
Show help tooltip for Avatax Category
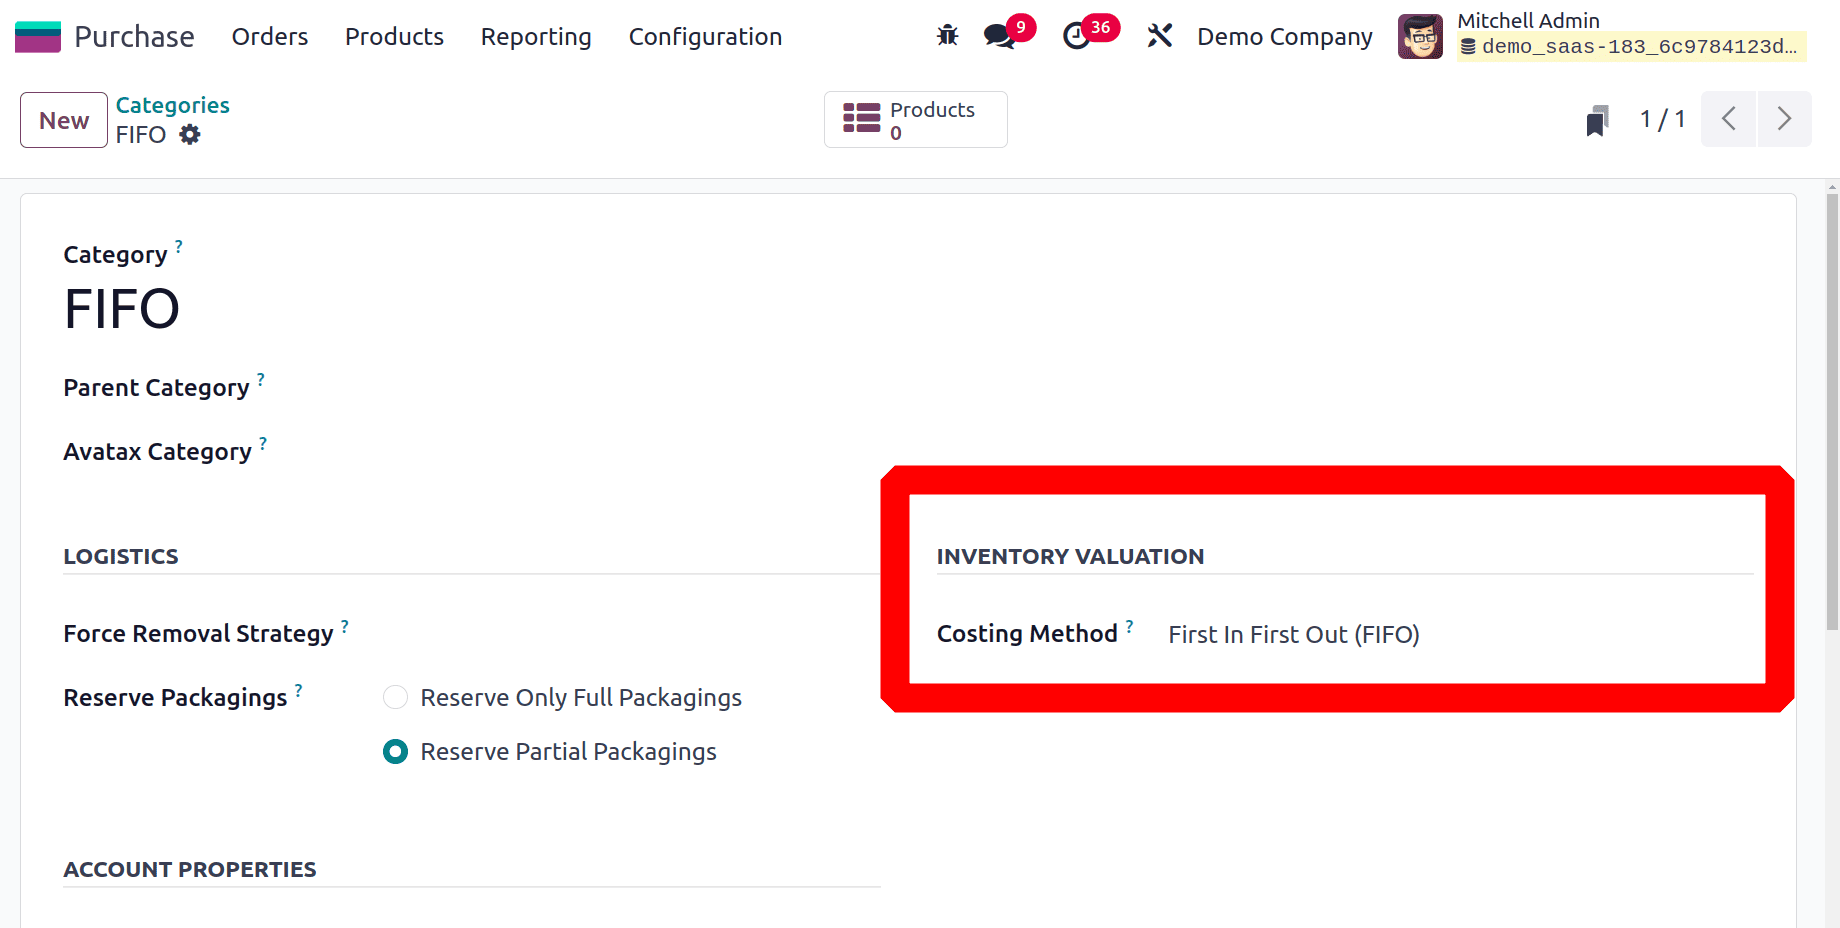pos(263,442)
